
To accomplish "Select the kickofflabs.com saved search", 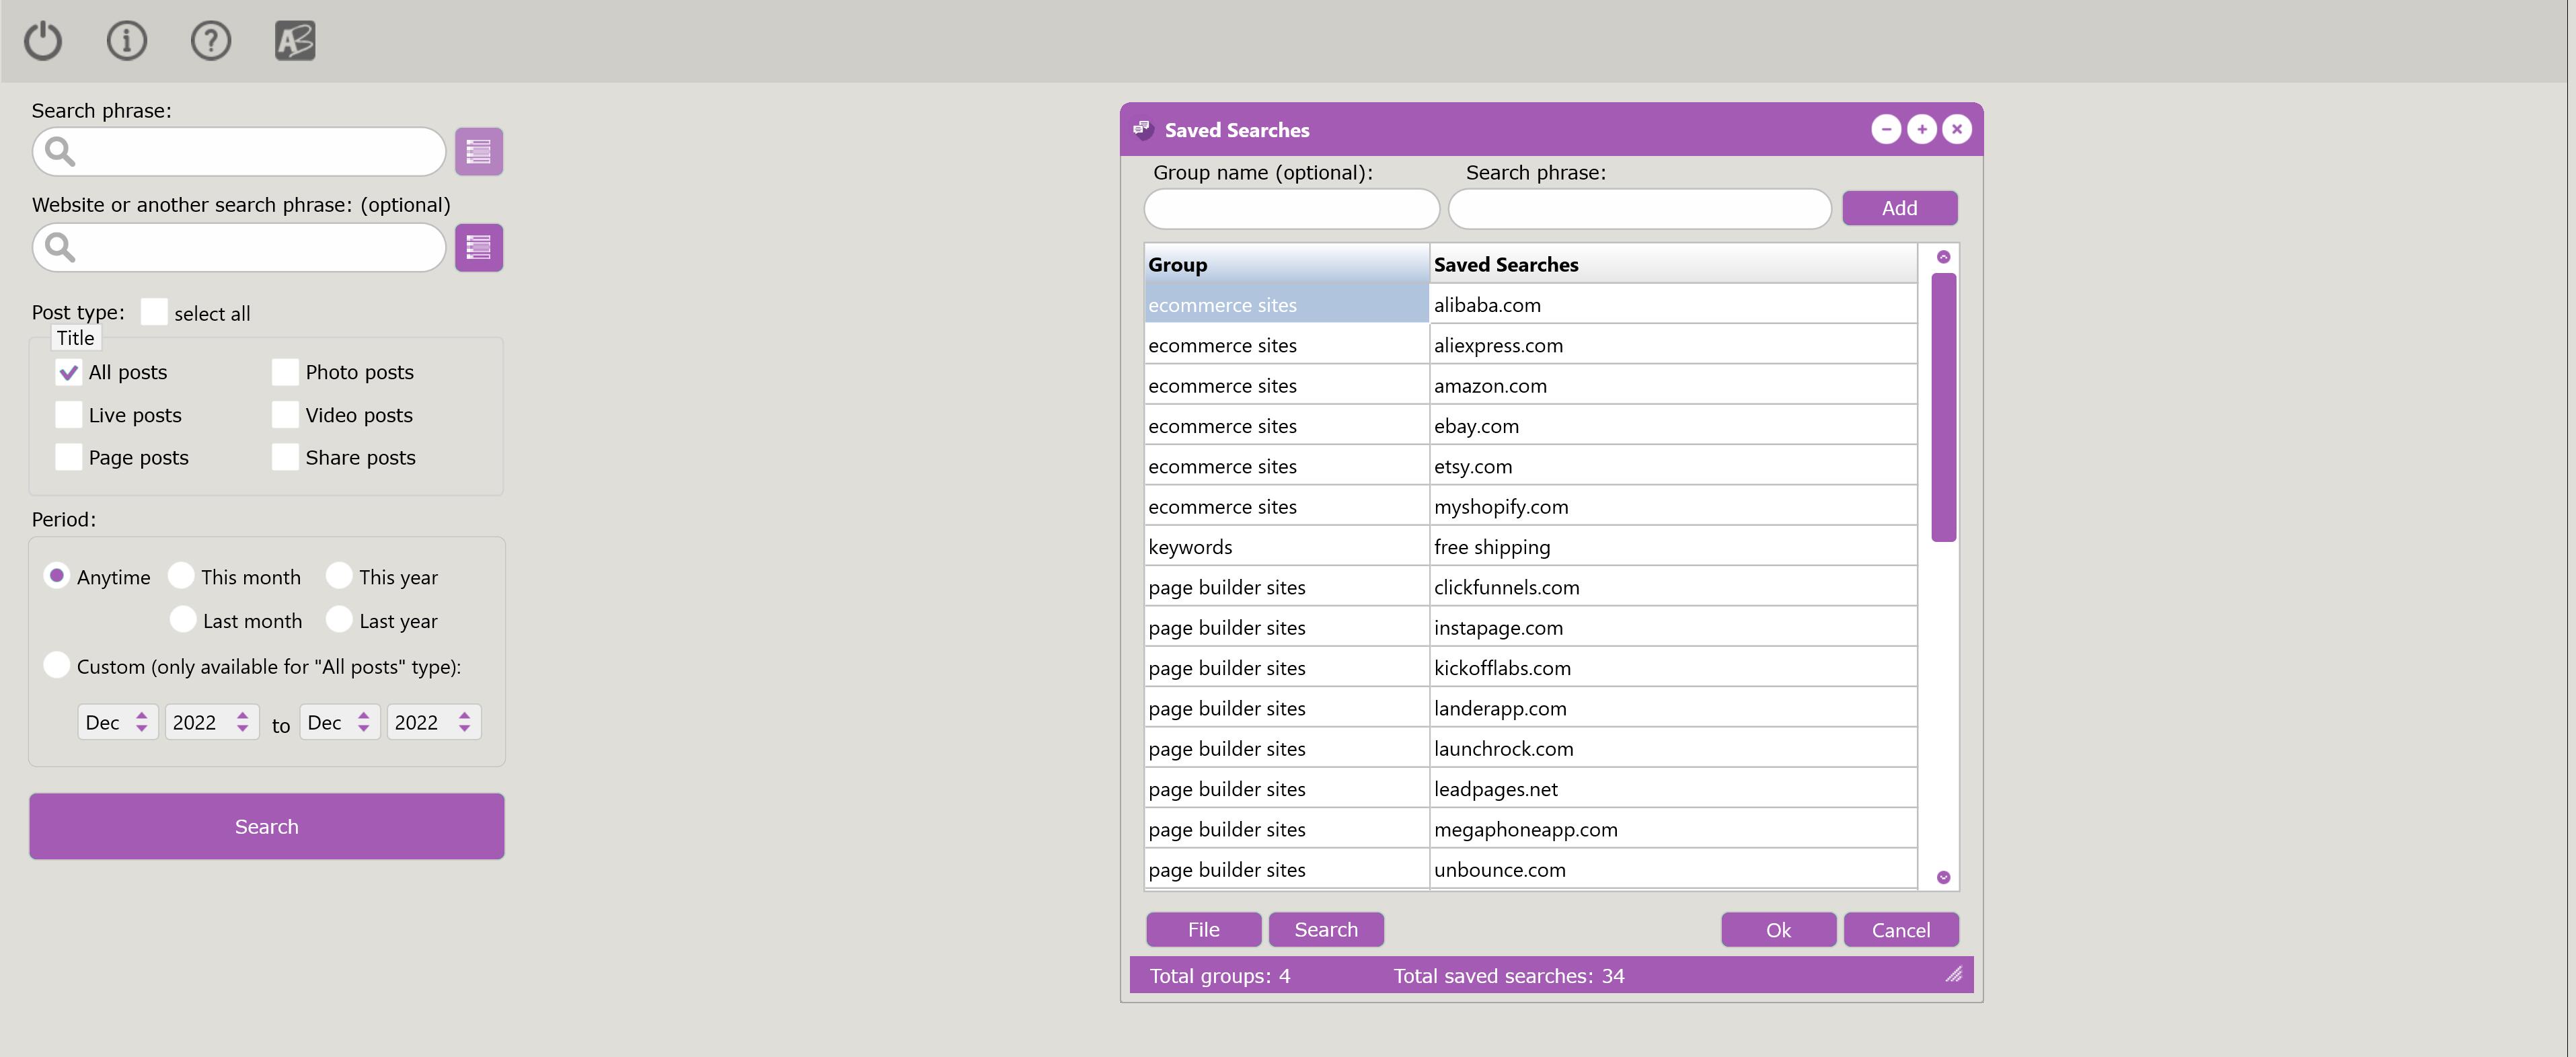I will [x=1673, y=667].
